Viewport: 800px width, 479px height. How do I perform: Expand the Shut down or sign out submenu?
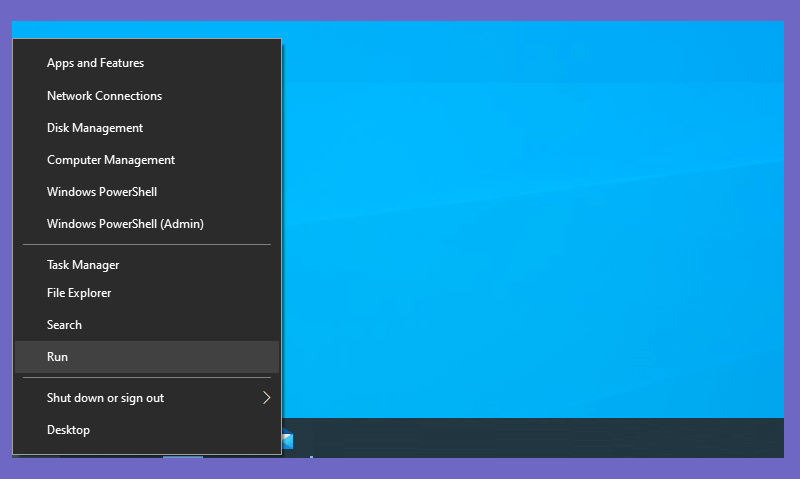coord(147,398)
